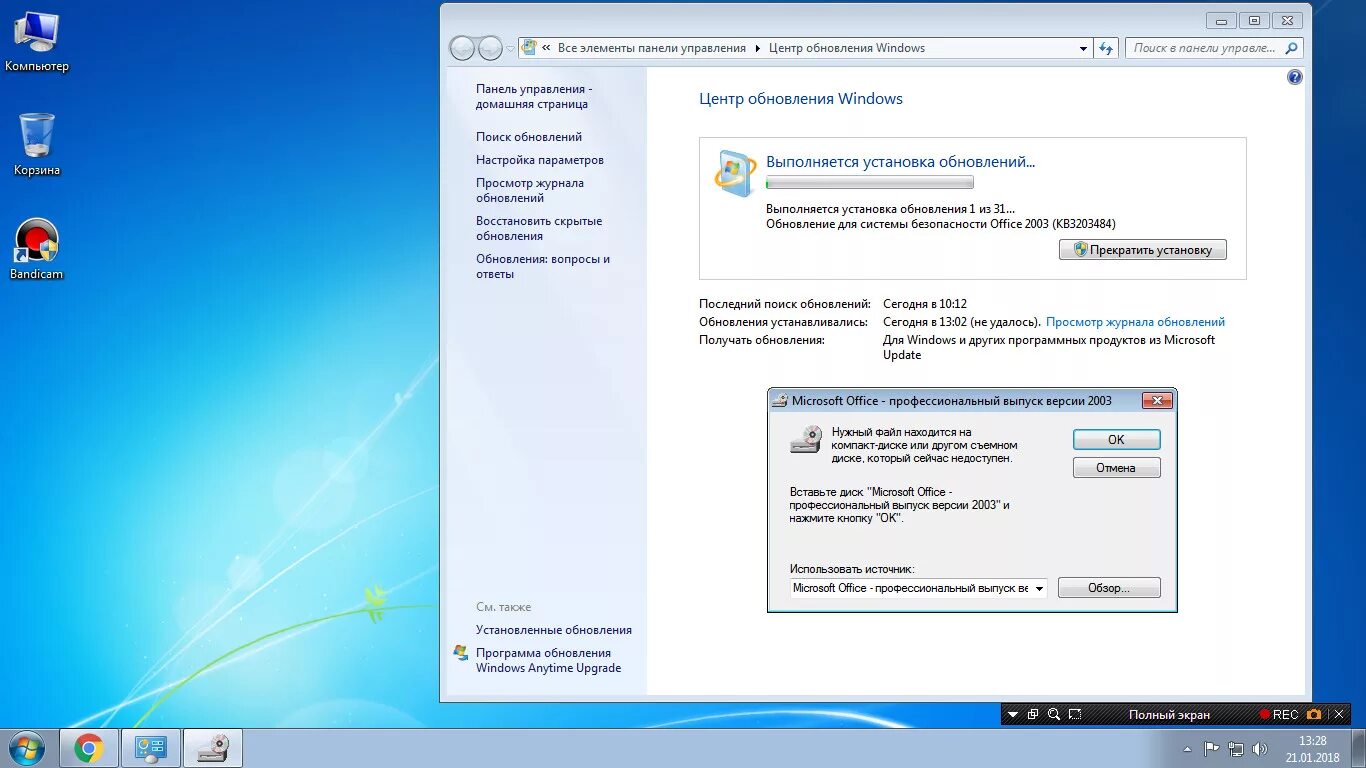Click Show Desktop strip at taskbar end
Viewport: 1366px width, 768px height.
(x=1358, y=748)
